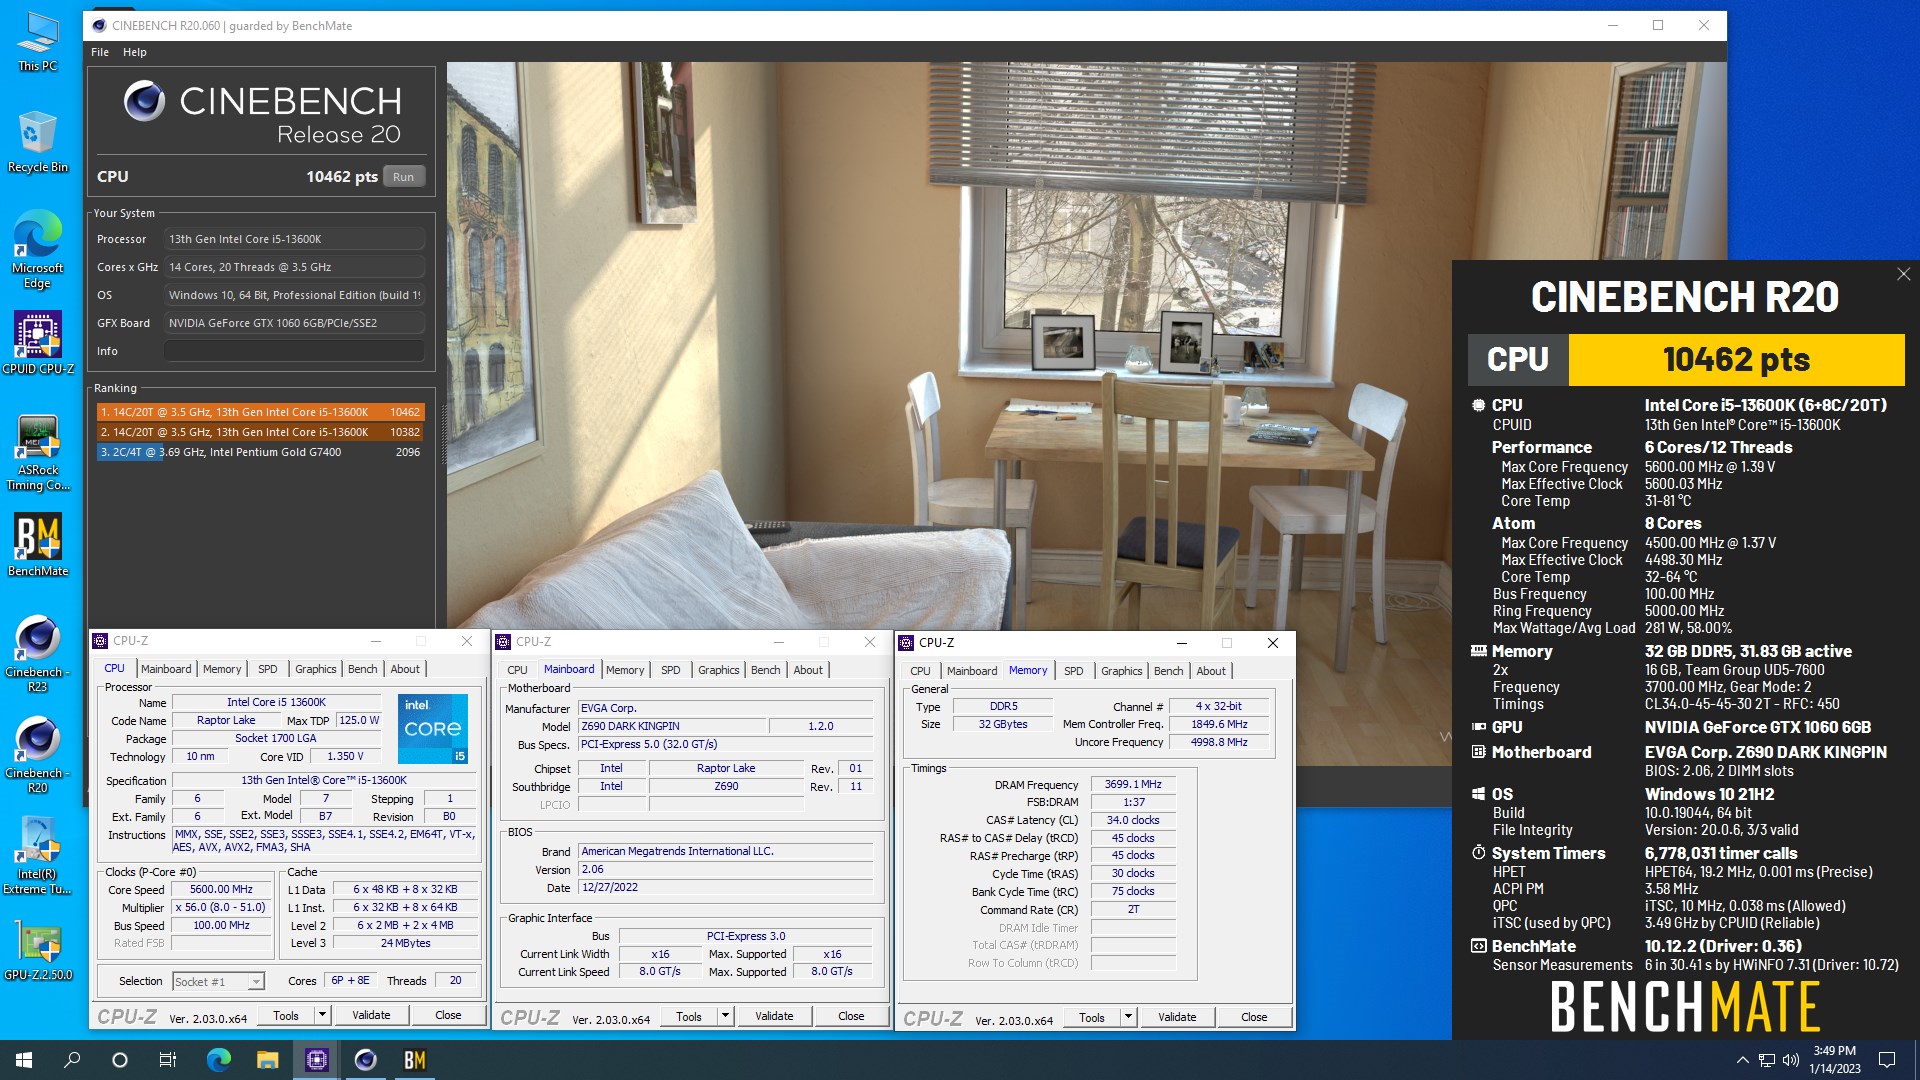Open Task View on taskbar
This screenshot has height=1080, width=1920.
168,1060
